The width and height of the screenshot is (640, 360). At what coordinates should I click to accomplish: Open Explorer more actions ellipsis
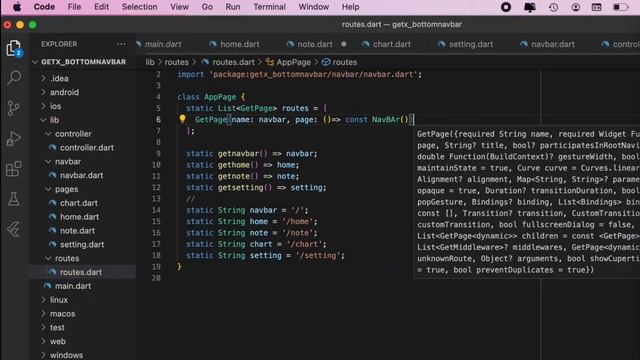[121, 44]
